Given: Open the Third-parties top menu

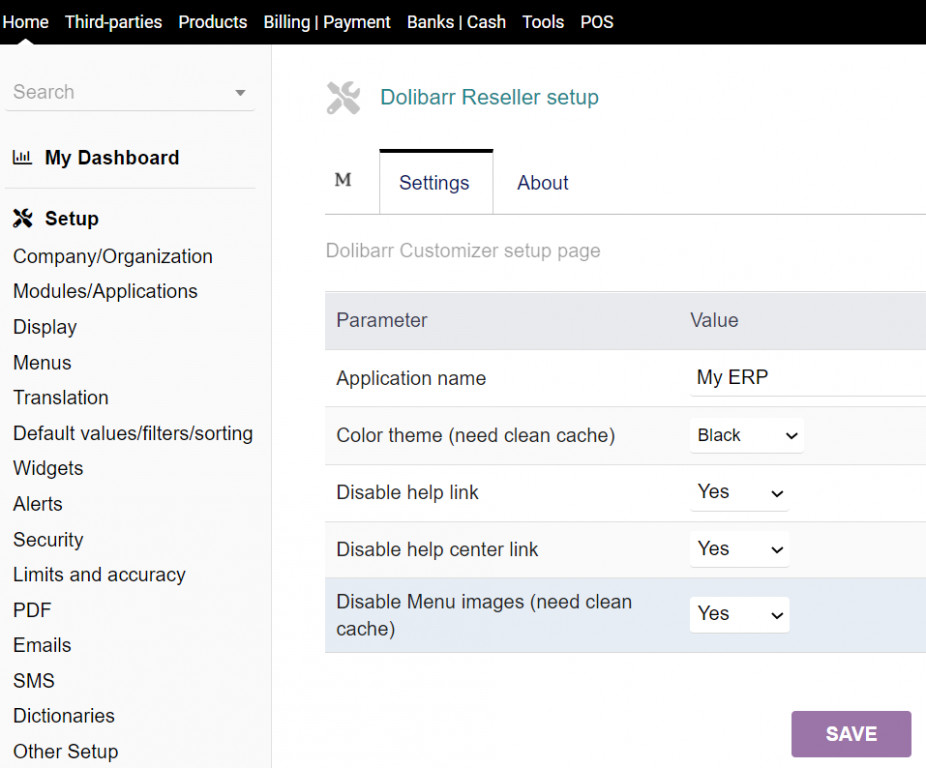Looking at the screenshot, I should click(x=113, y=22).
